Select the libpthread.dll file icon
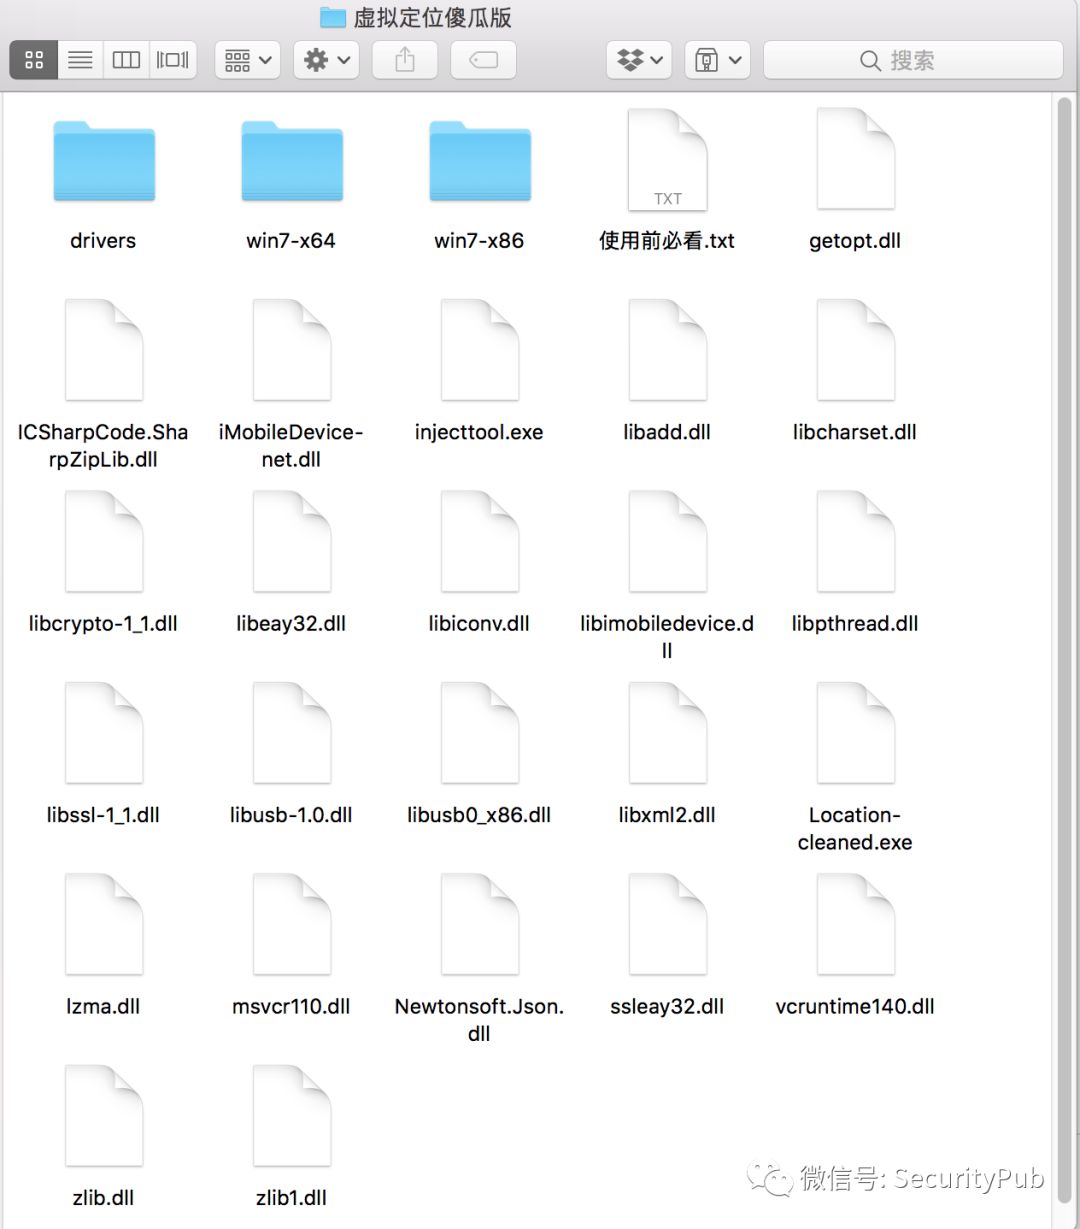 [x=856, y=542]
